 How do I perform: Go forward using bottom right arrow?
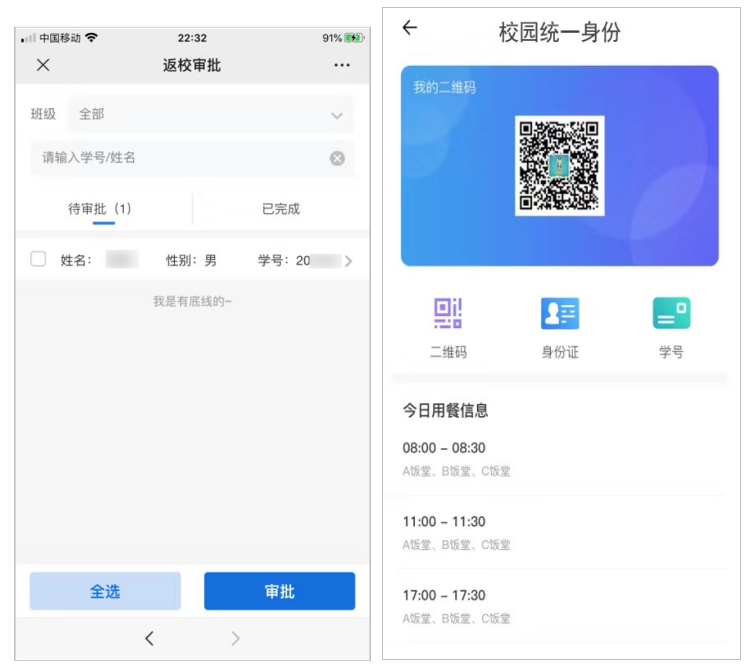pyautogui.click(x=235, y=638)
